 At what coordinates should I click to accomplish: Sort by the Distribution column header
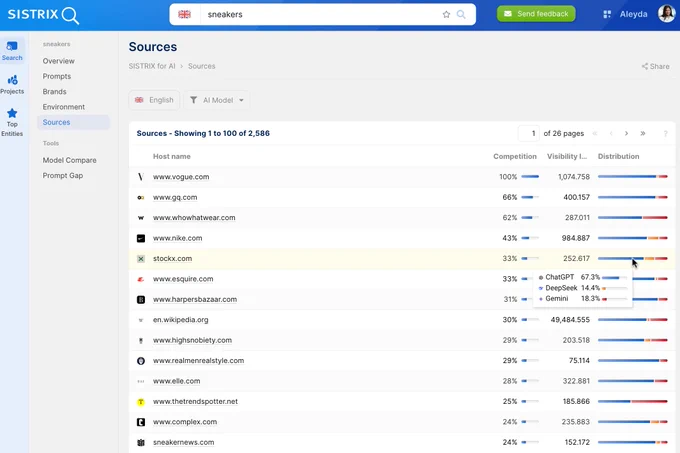[618, 156]
